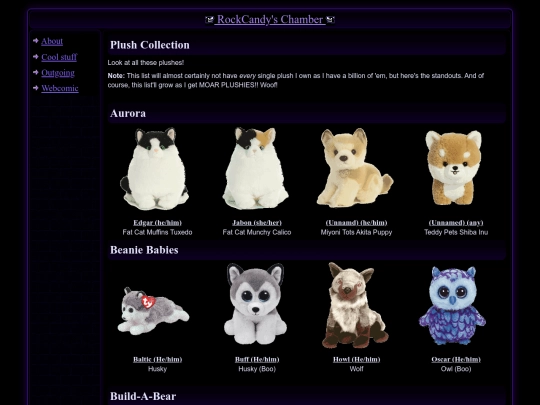Click the arrow icon beside Webcomic
Viewport: 540px width, 405px height.
coord(36,88)
